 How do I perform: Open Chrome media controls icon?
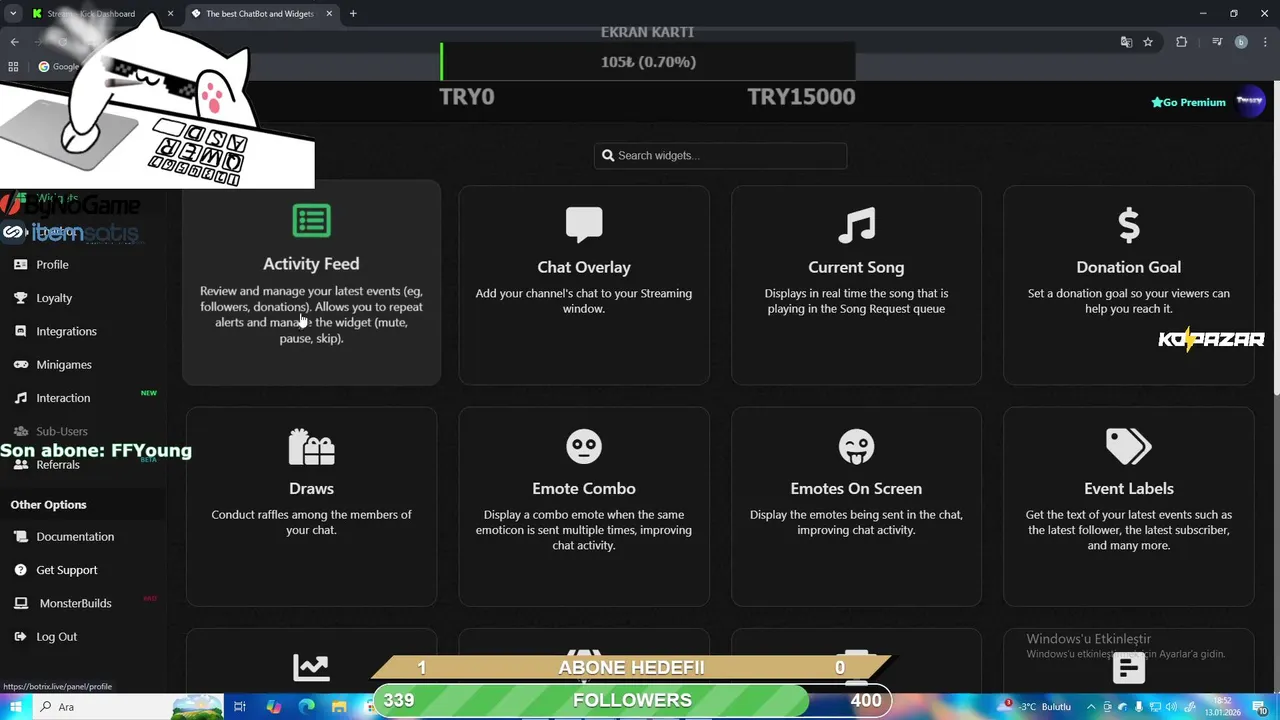coord(1217,42)
